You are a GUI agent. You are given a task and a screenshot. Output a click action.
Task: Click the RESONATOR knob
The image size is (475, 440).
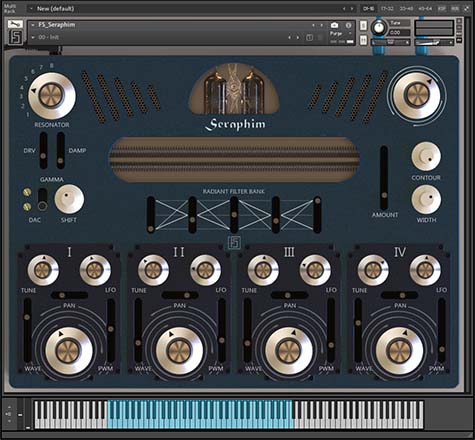52,96
